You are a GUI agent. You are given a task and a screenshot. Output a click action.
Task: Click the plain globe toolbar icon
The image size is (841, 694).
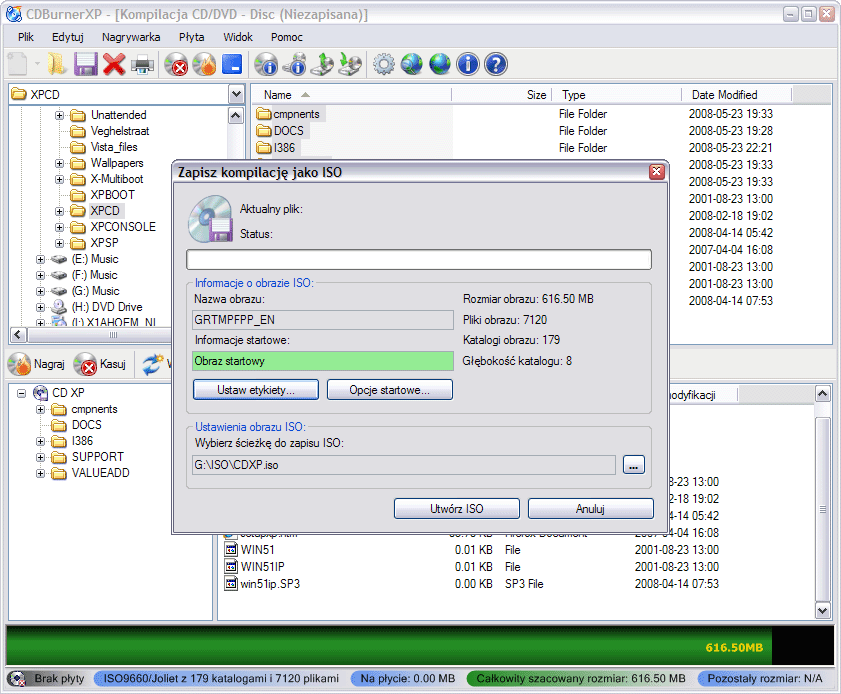coord(440,64)
